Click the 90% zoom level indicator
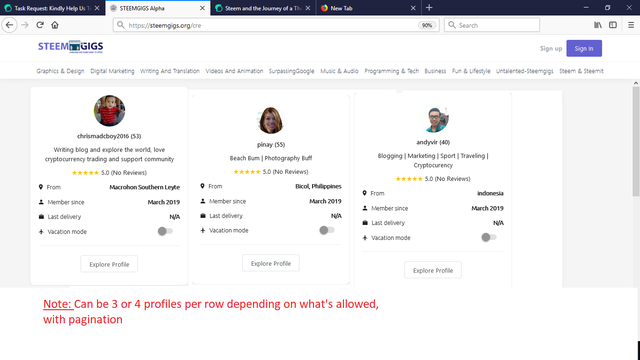The height and width of the screenshot is (360, 640). (427, 25)
